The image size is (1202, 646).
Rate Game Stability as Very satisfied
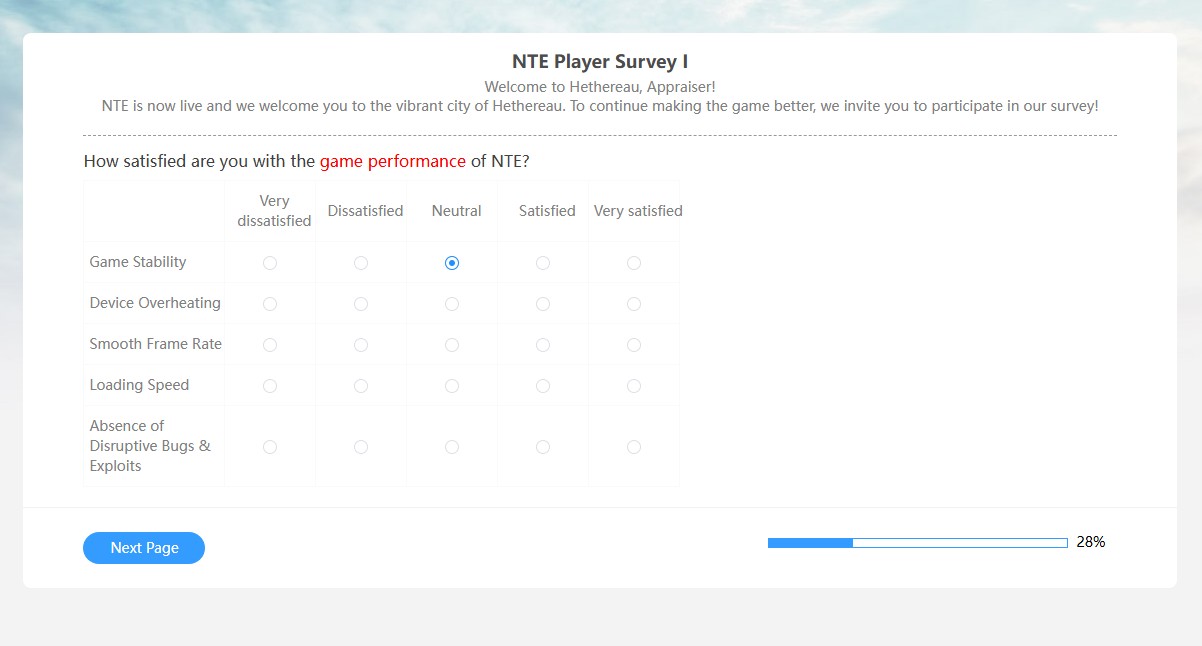tap(634, 263)
